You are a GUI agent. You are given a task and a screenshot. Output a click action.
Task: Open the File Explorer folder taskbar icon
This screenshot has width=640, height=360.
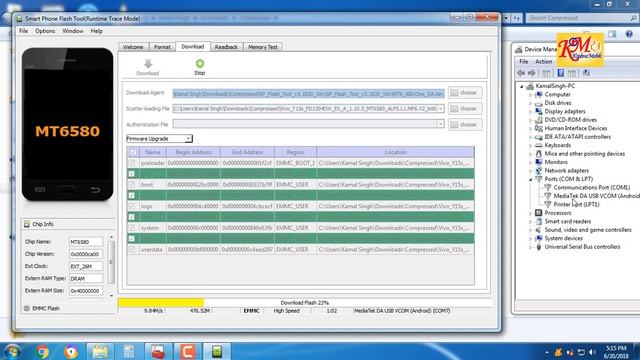click(100, 351)
